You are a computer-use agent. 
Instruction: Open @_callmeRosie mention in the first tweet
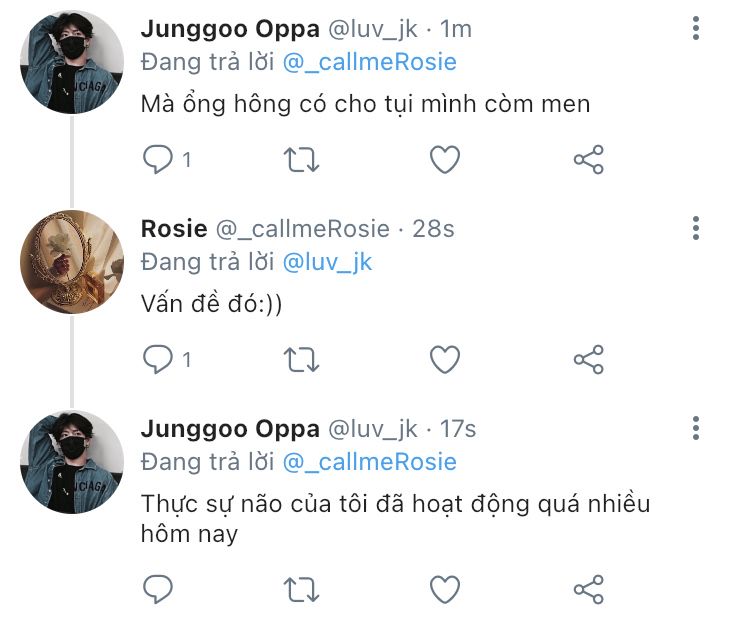[369, 63]
